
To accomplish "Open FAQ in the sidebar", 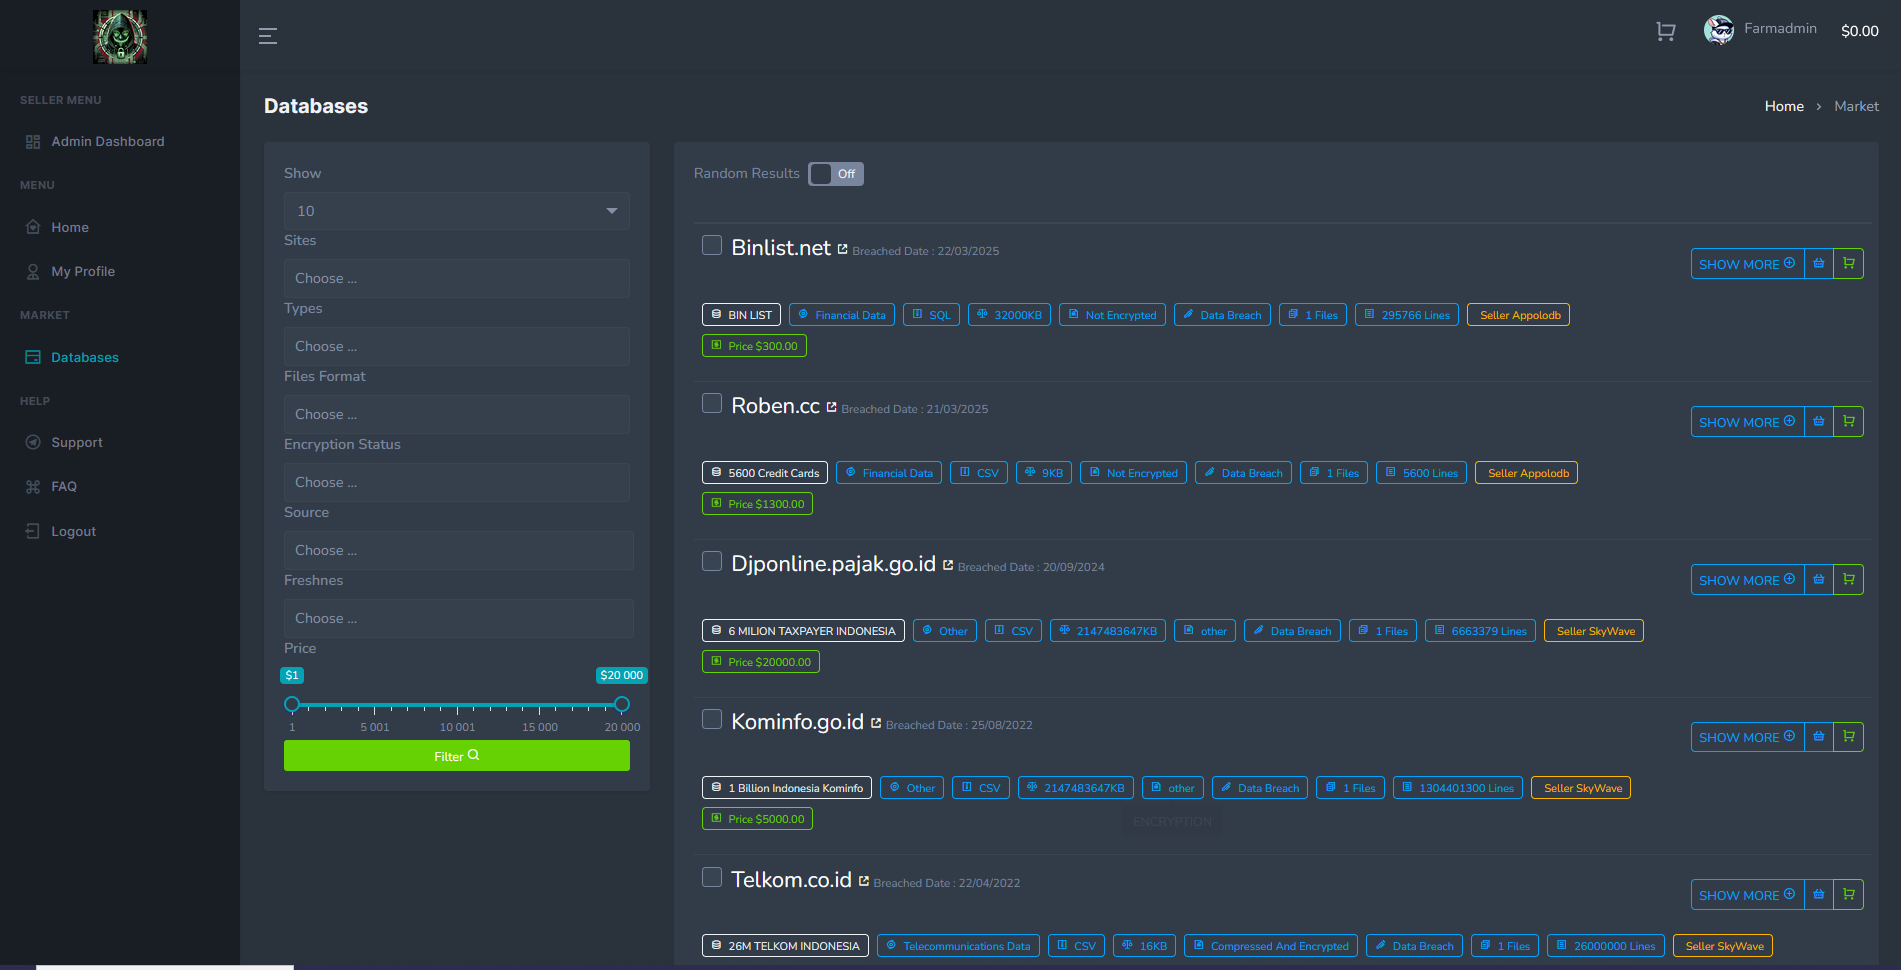I will [64, 486].
